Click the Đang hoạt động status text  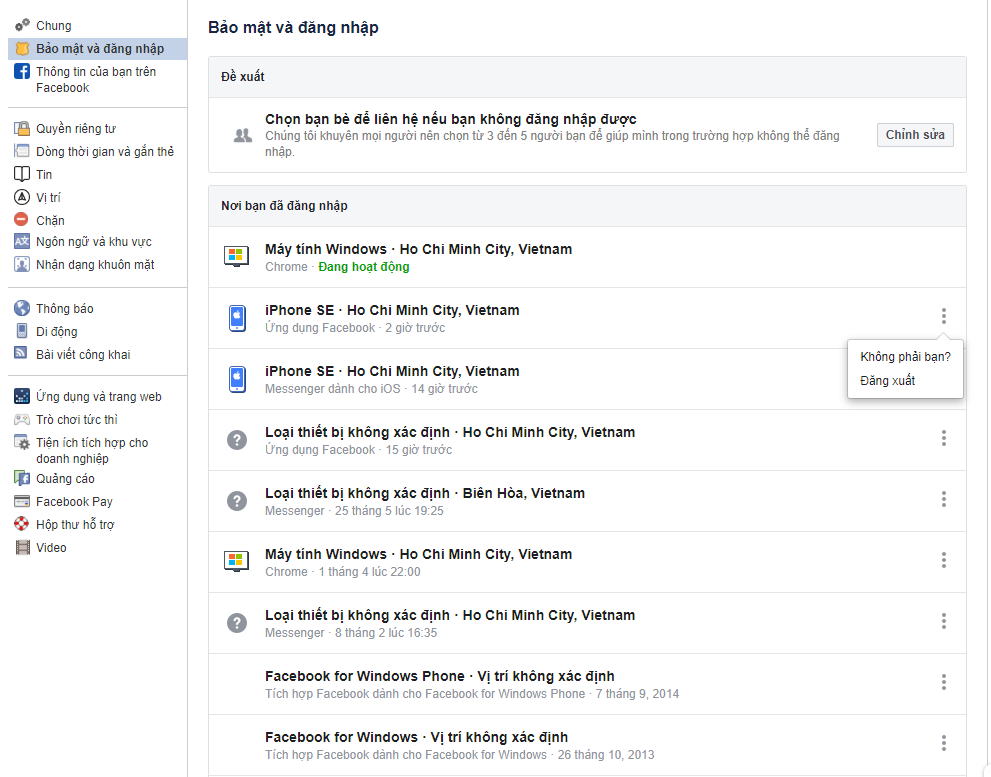(x=363, y=267)
